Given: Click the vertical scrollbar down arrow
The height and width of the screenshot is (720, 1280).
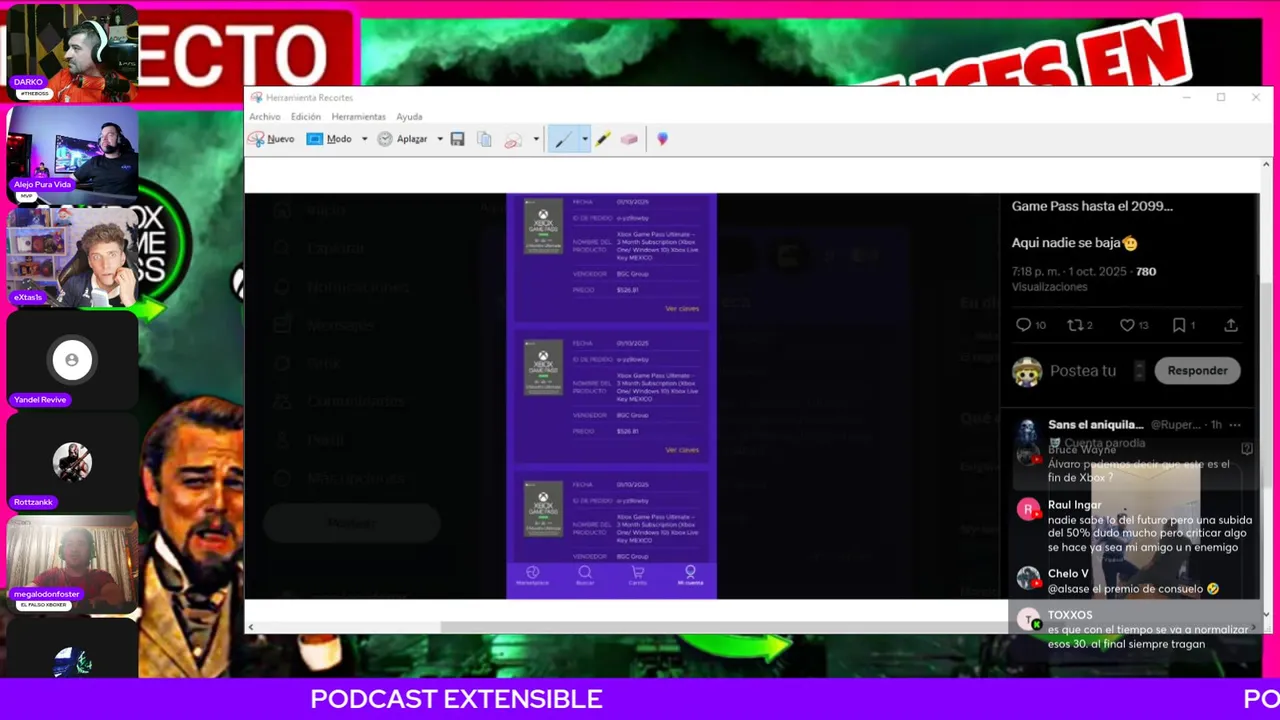Looking at the screenshot, I should tap(1266, 614).
